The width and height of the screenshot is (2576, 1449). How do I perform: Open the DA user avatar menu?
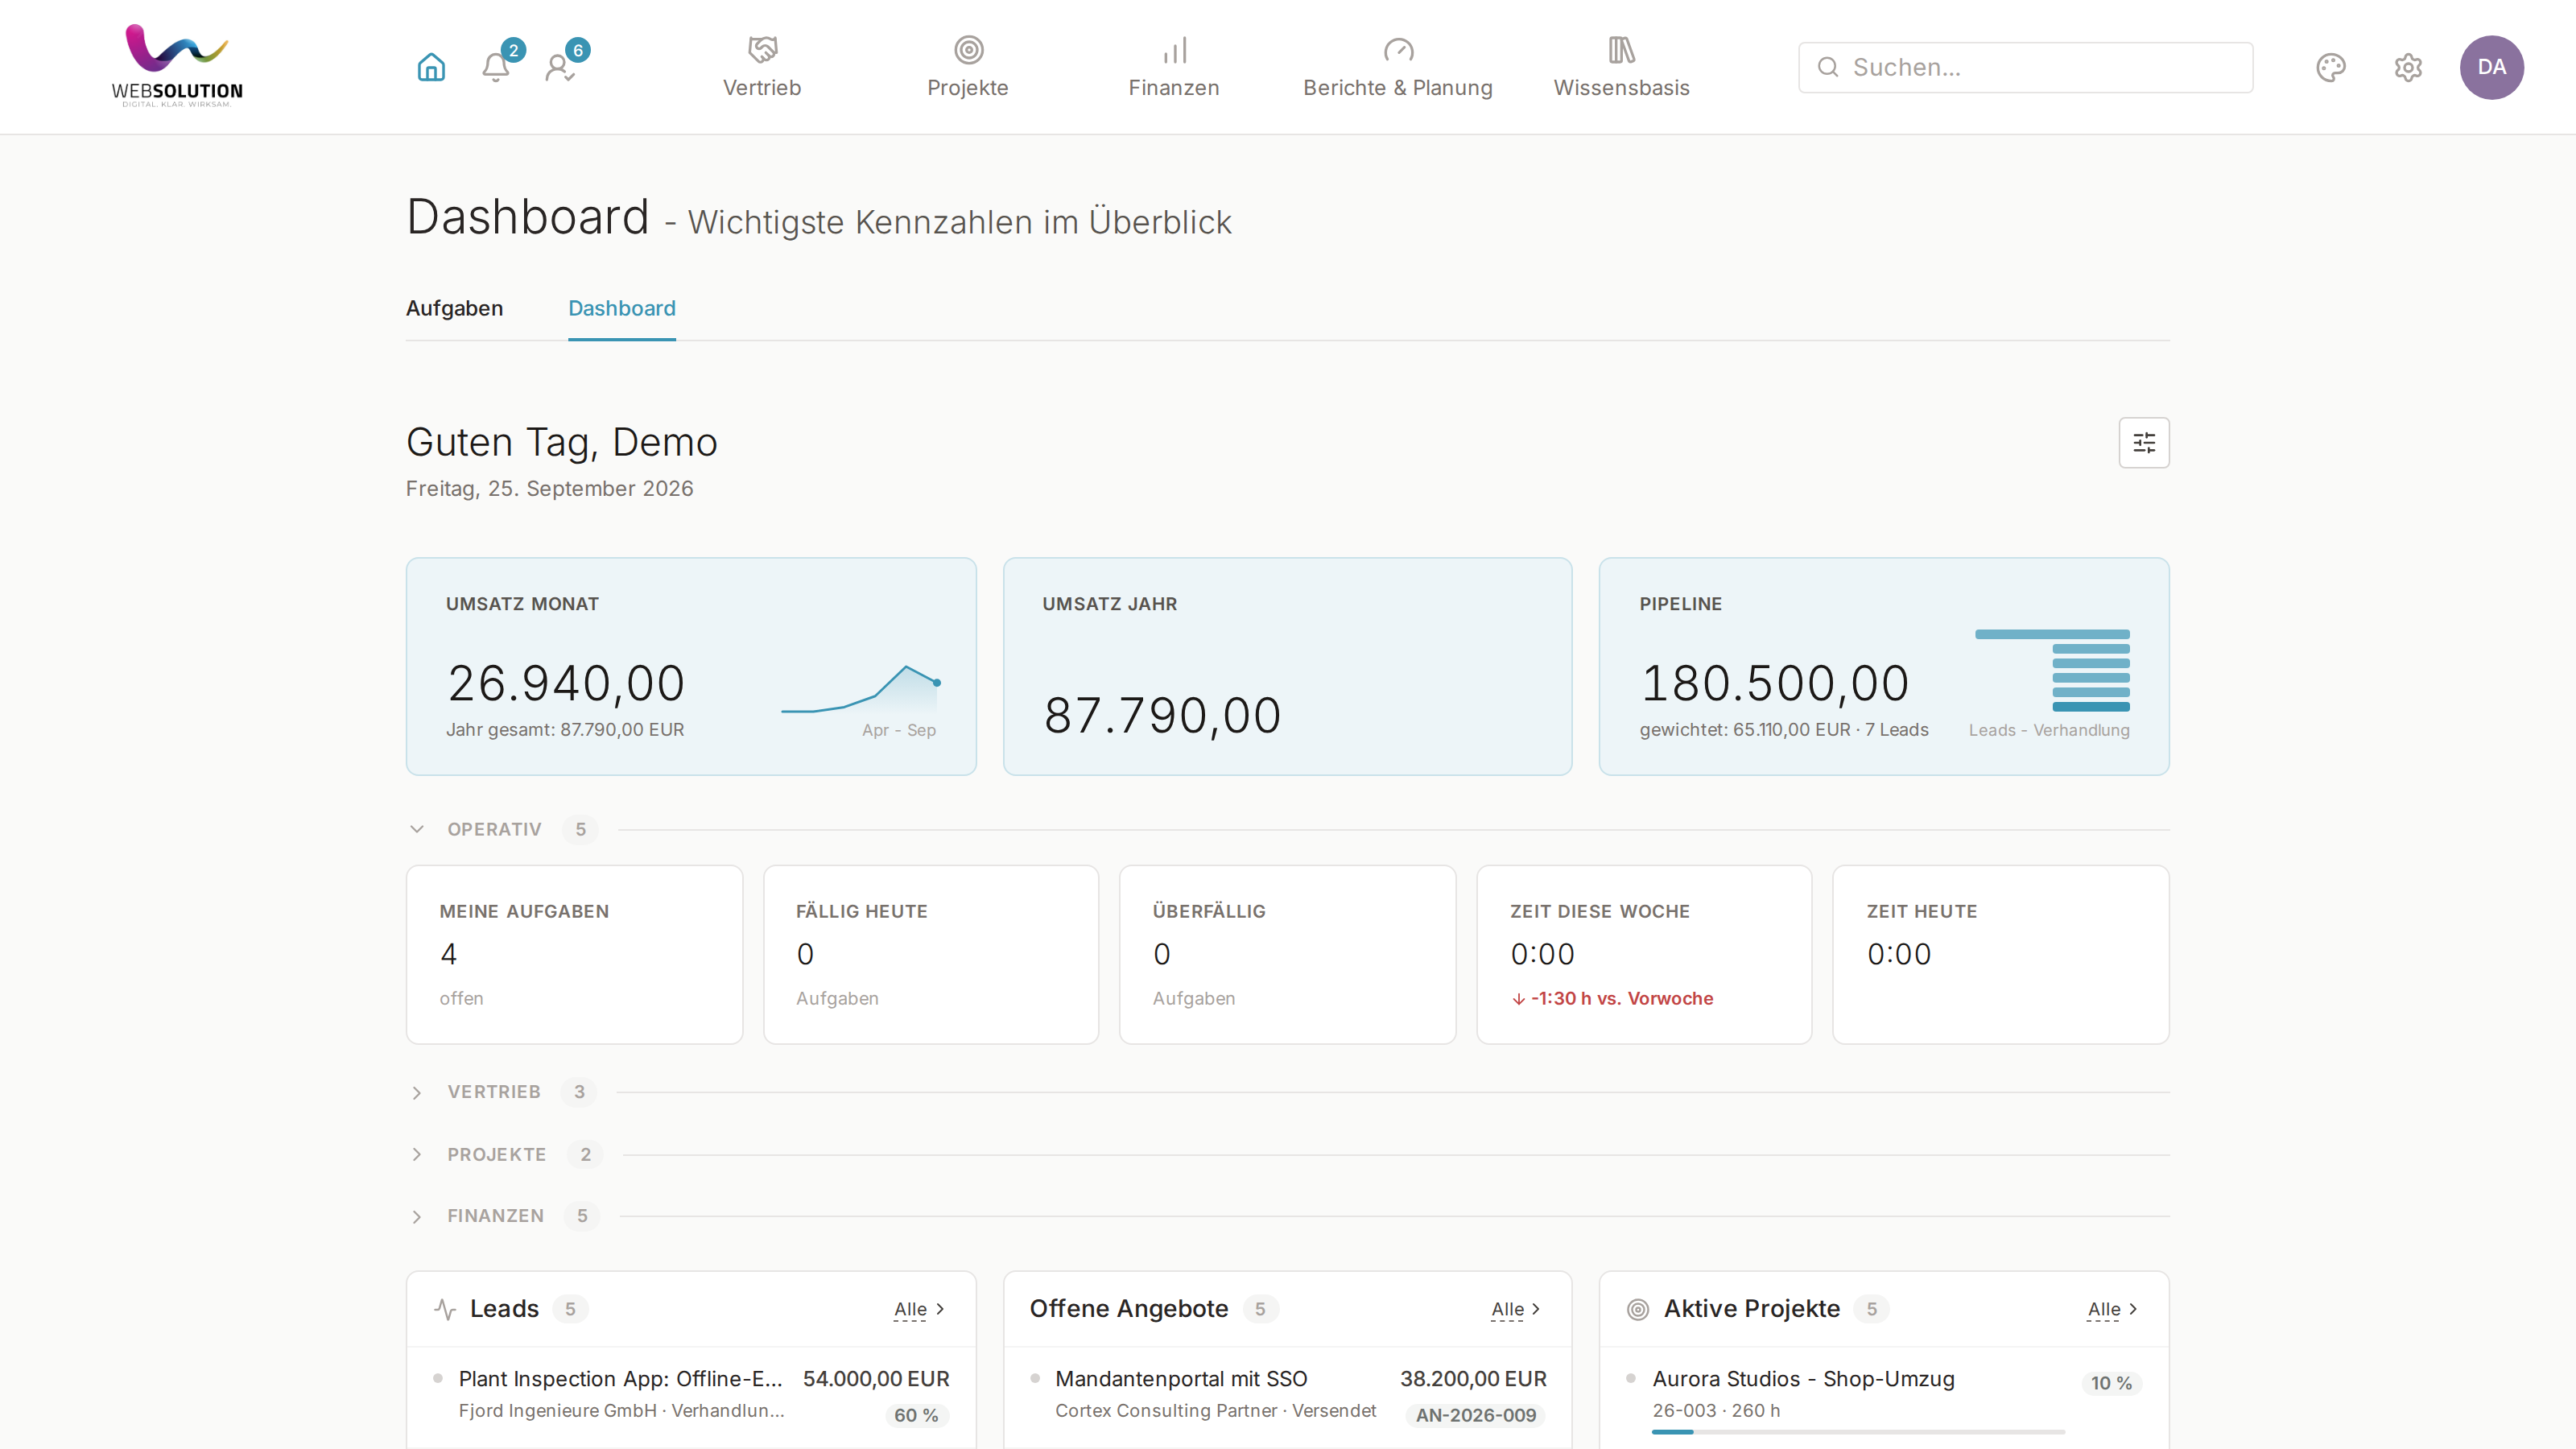click(2491, 67)
